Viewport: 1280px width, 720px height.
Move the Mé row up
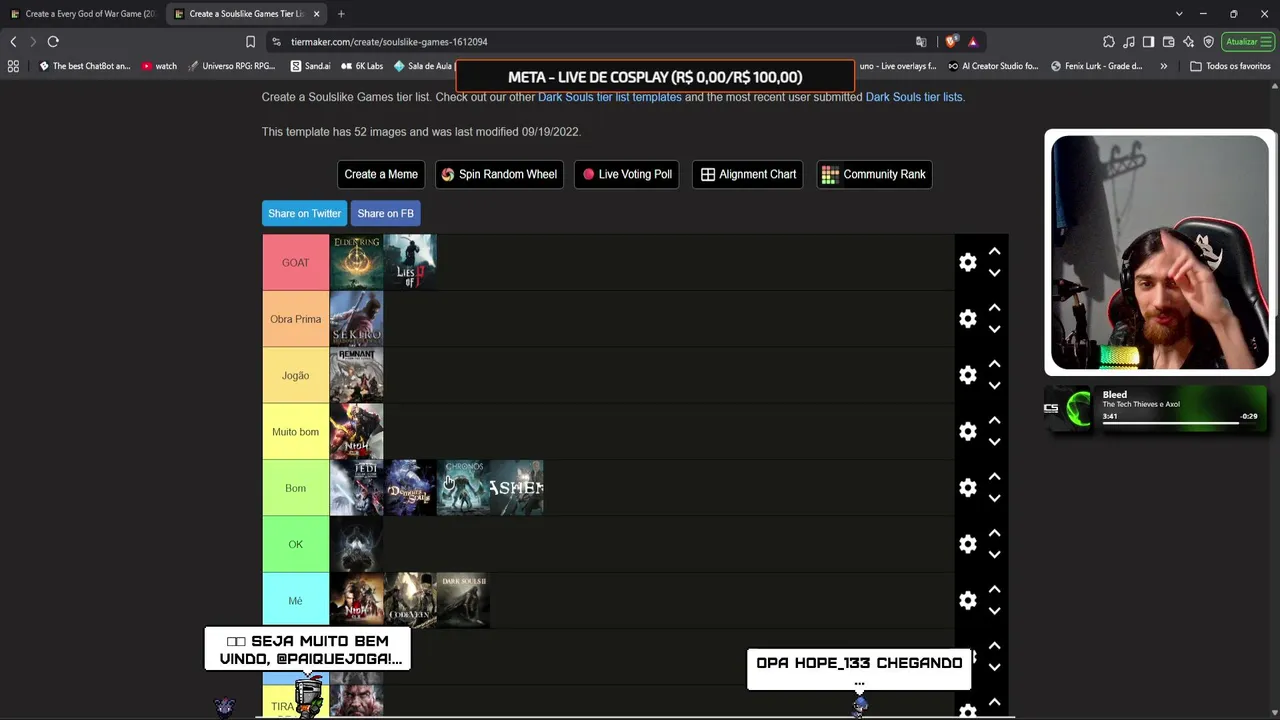tap(994, 590)
